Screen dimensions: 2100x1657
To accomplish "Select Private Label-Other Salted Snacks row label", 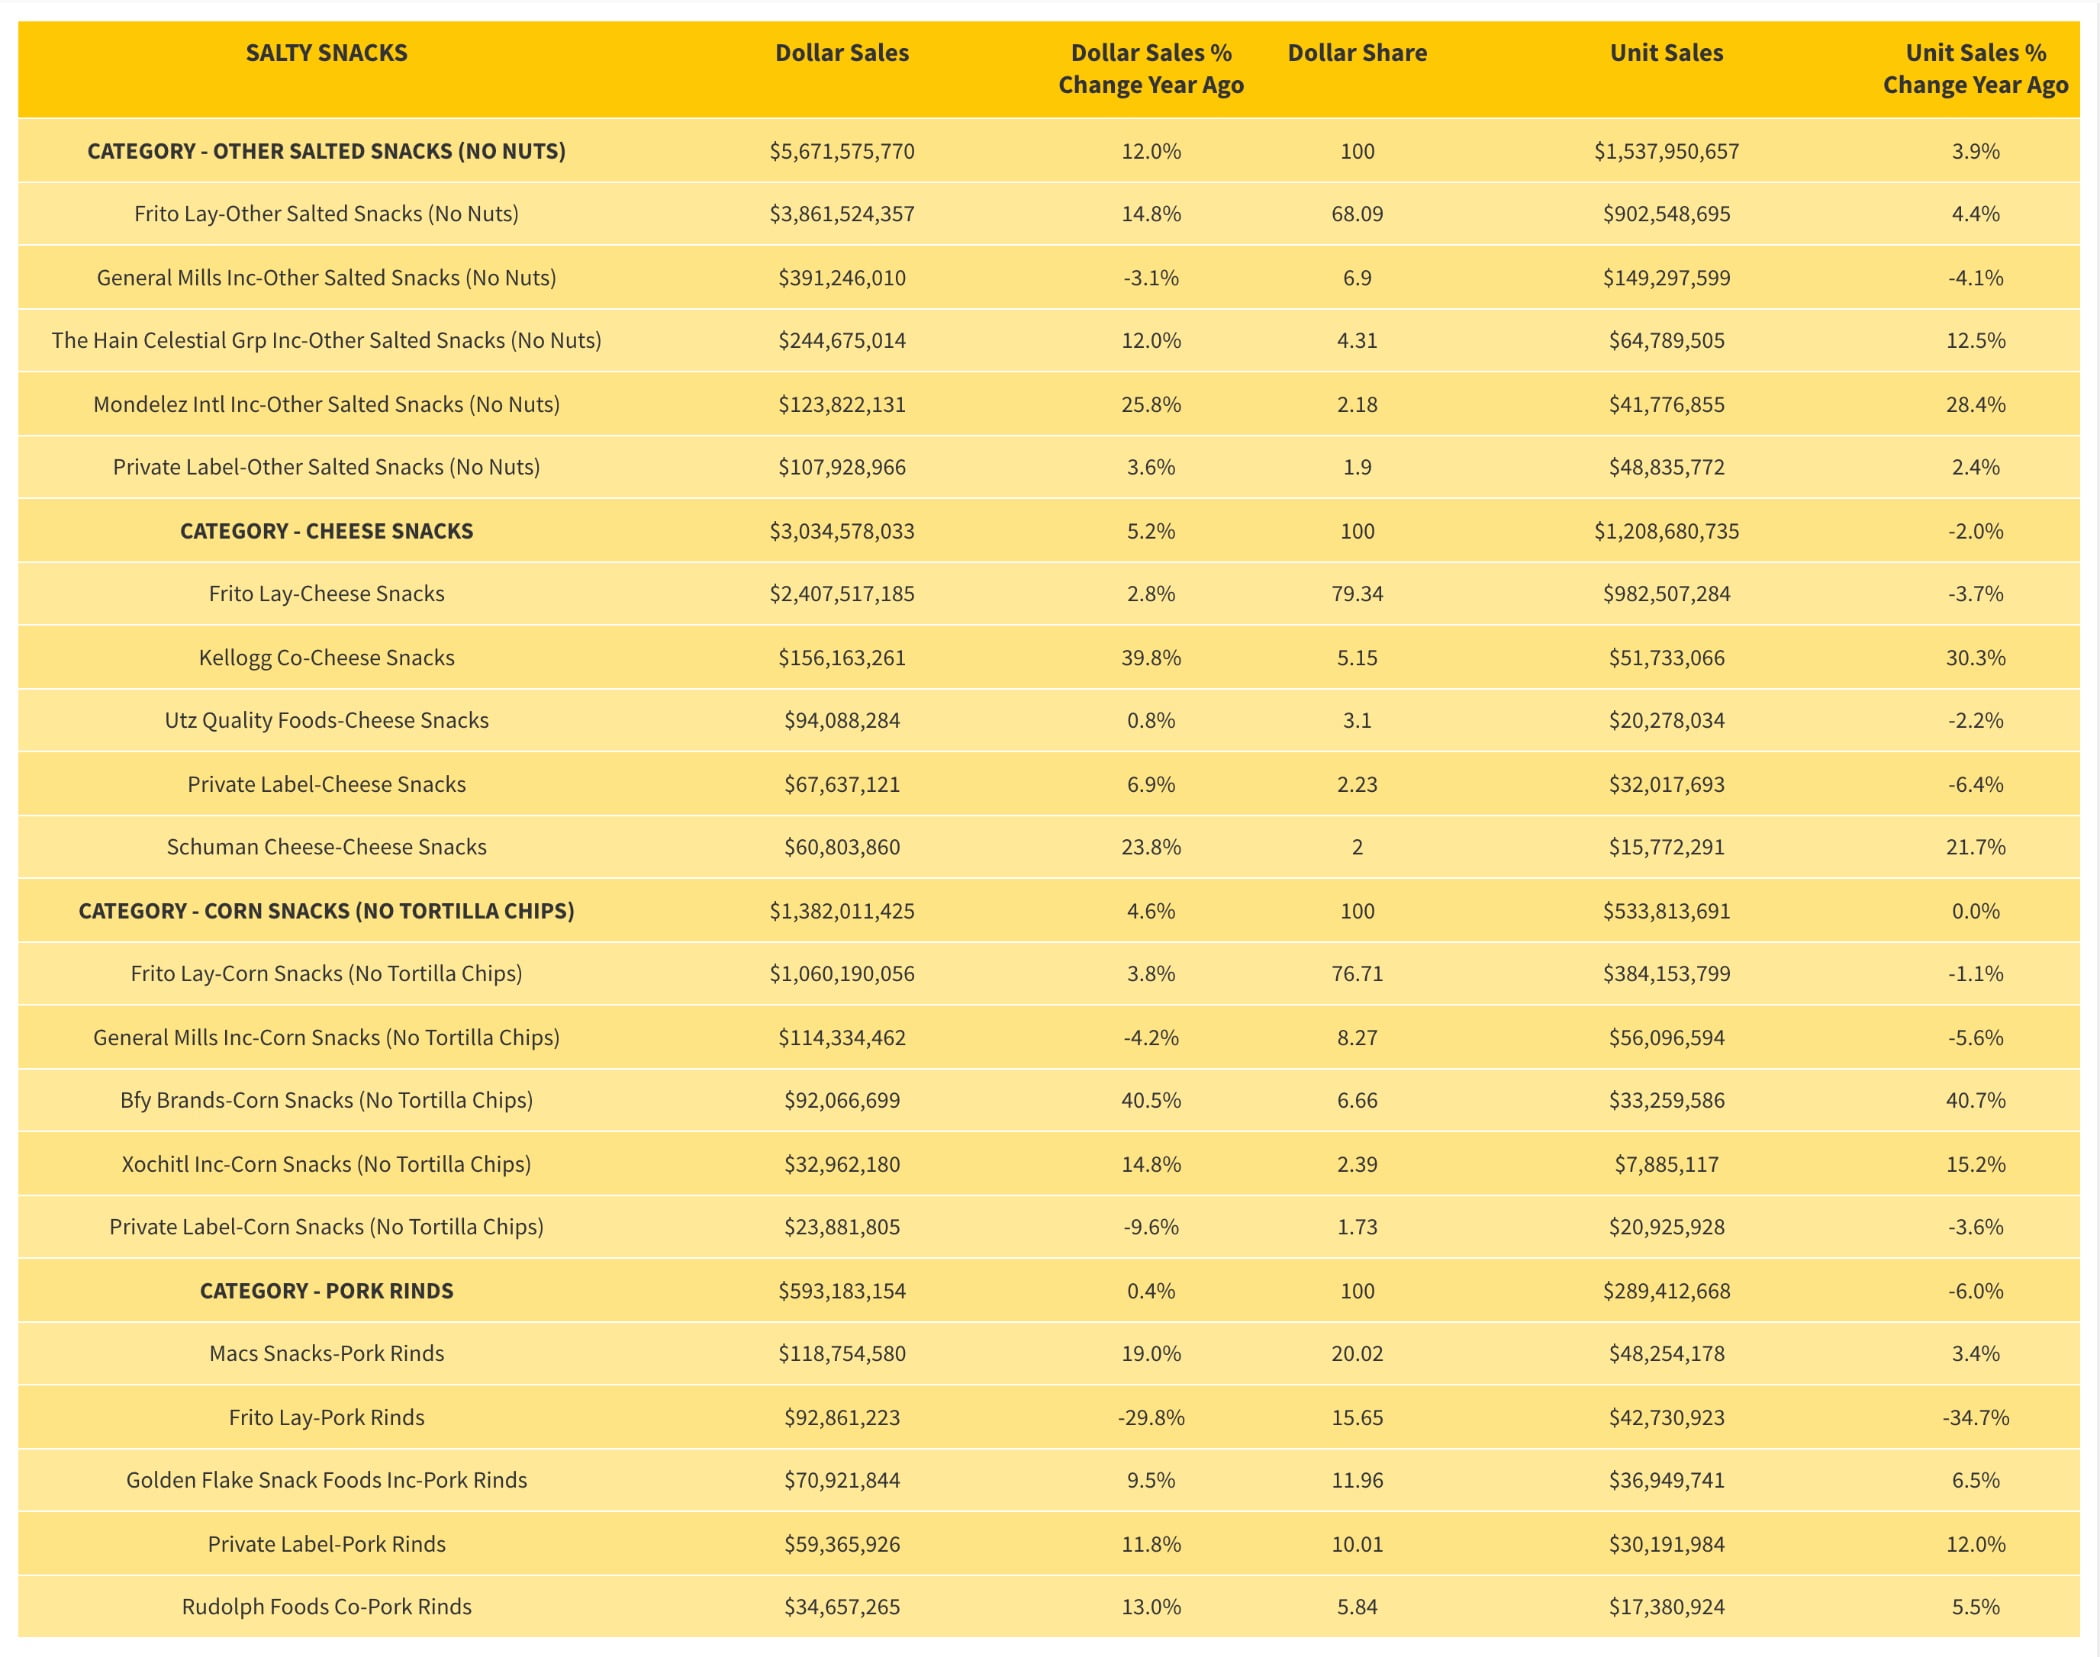I will tap(326, 467).
